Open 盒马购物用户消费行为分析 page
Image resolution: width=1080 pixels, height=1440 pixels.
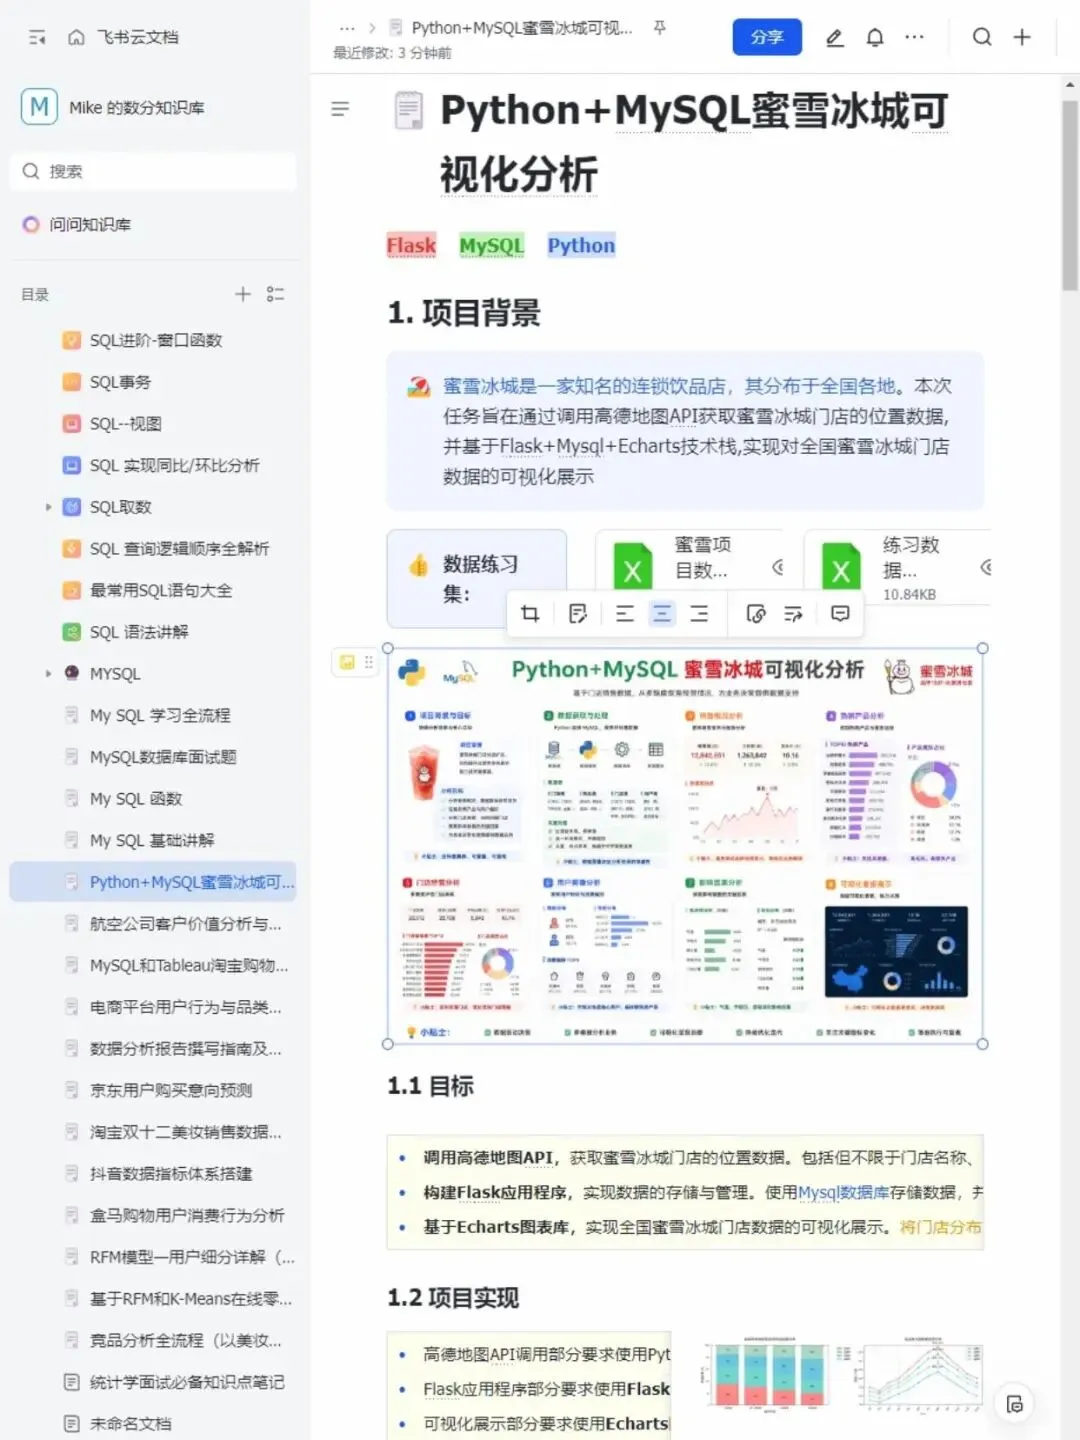[x=187, y=1216]
